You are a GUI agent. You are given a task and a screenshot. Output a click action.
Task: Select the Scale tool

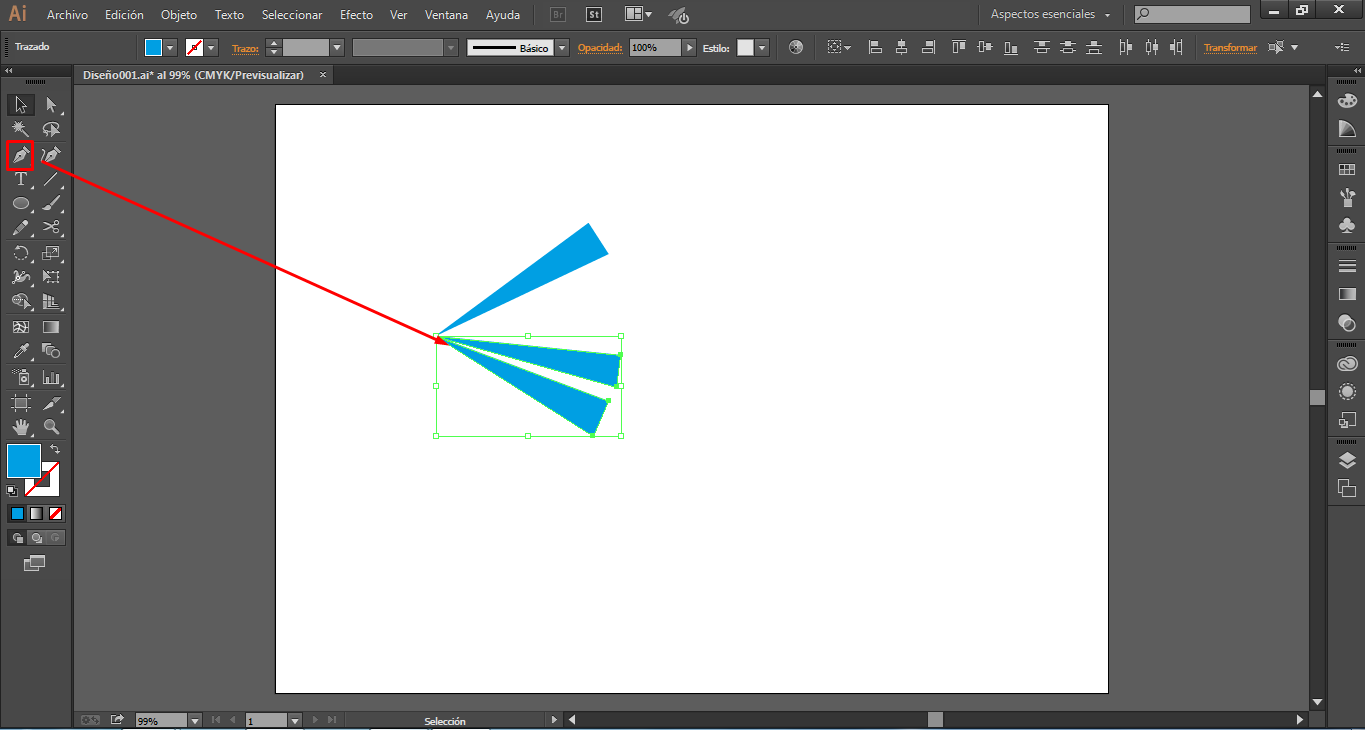[51, 254]
